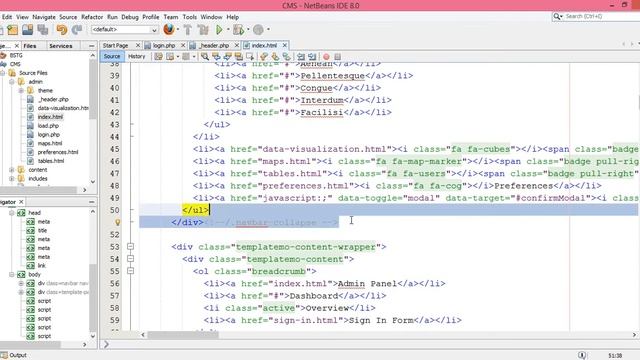Screen dimensions: 640x360
Task: Click the Redo arrow icon
Action: point(77,29)
